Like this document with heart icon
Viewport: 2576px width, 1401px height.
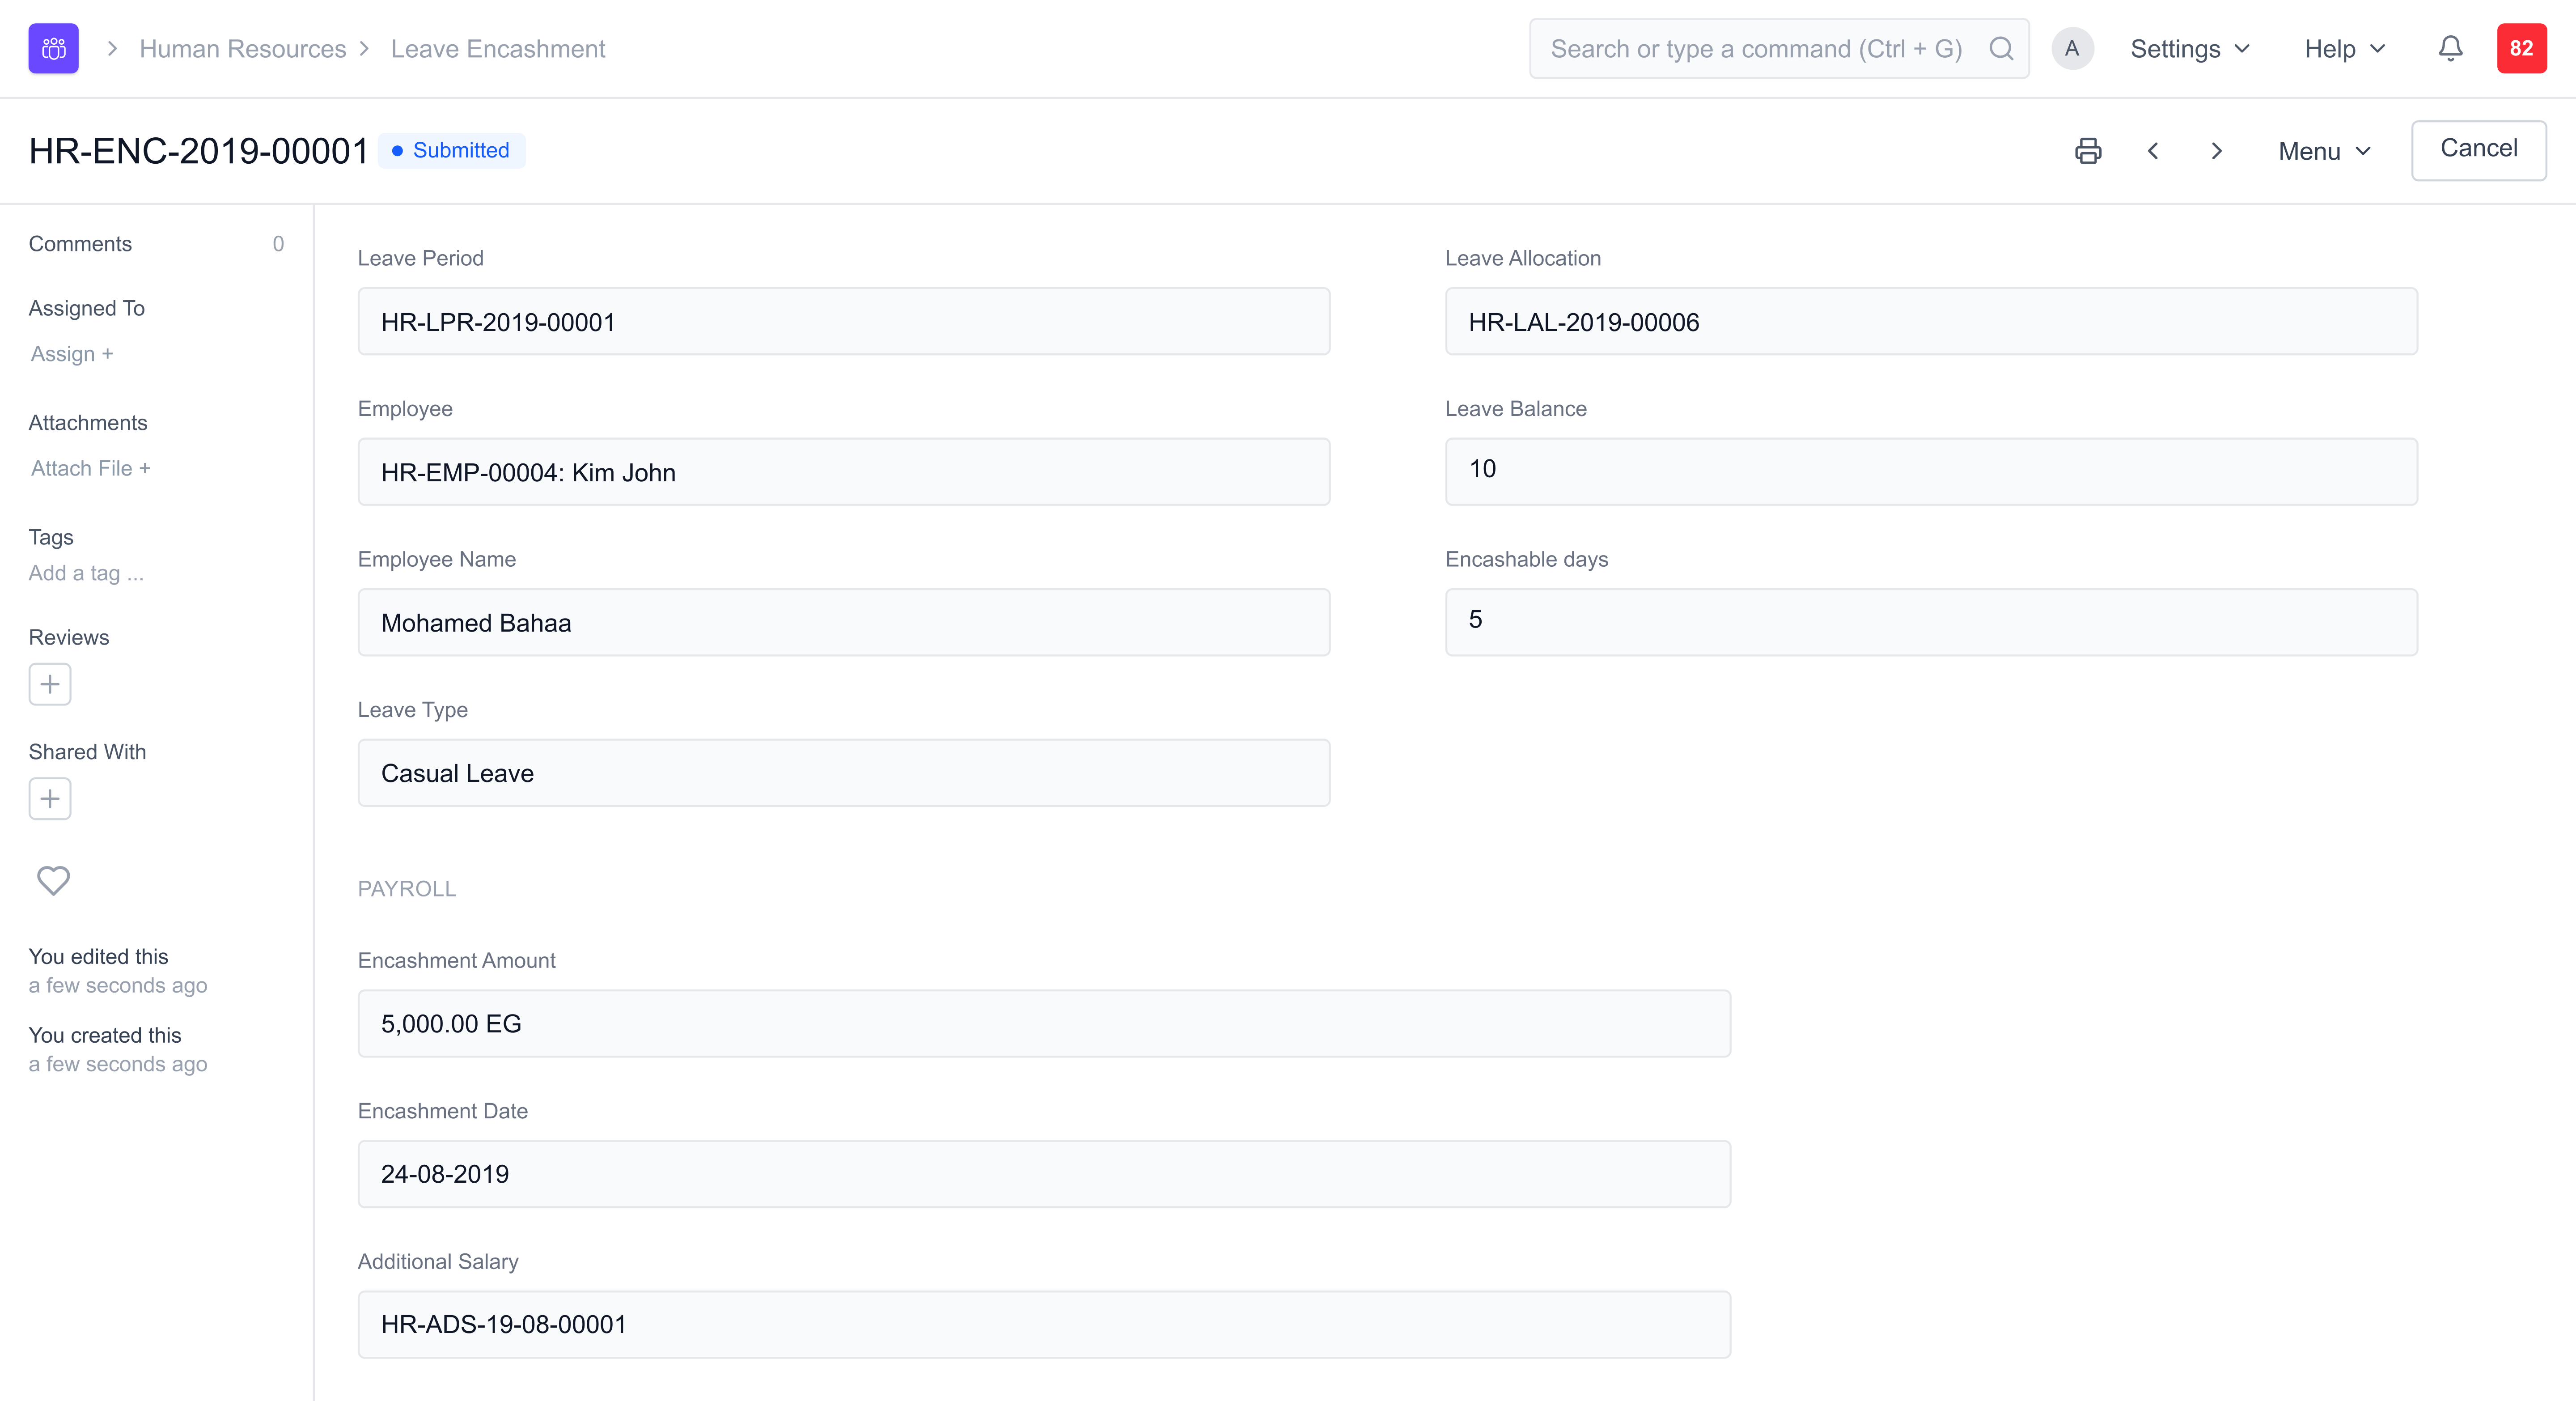[x=53, y=880]
